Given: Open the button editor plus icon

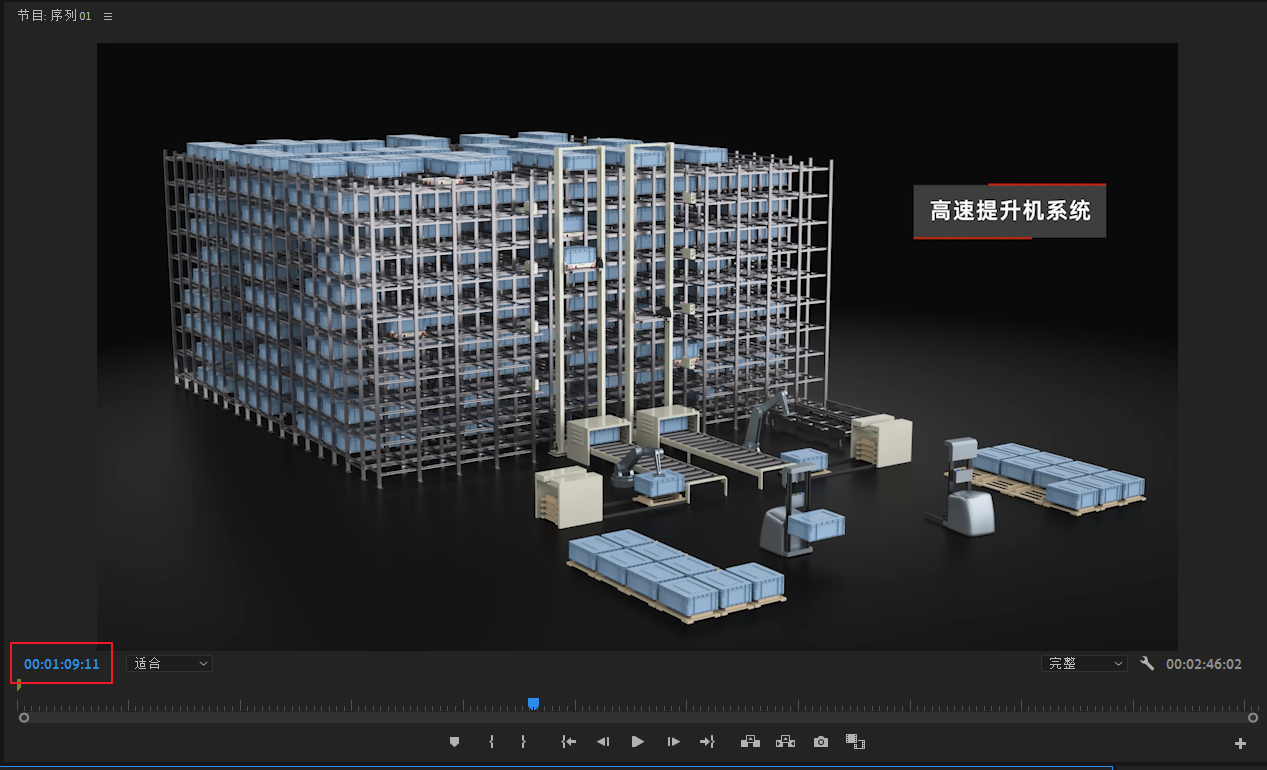Looking at the screenshot, I should click(x=1241, y=743).
